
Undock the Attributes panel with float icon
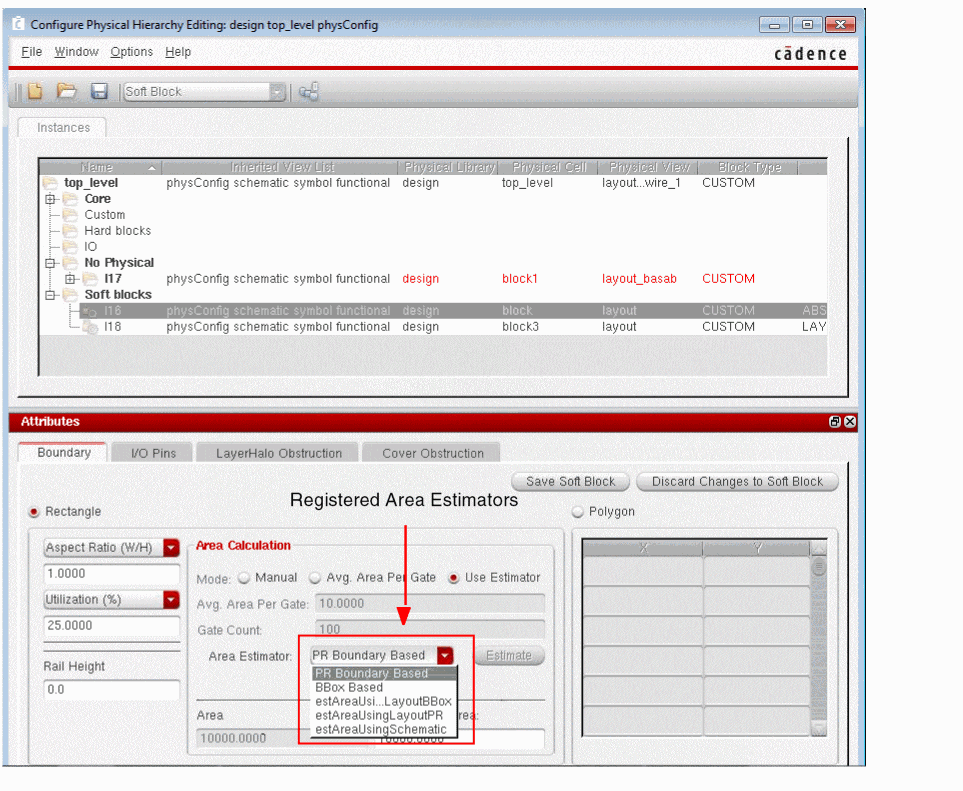pos(835,422)
